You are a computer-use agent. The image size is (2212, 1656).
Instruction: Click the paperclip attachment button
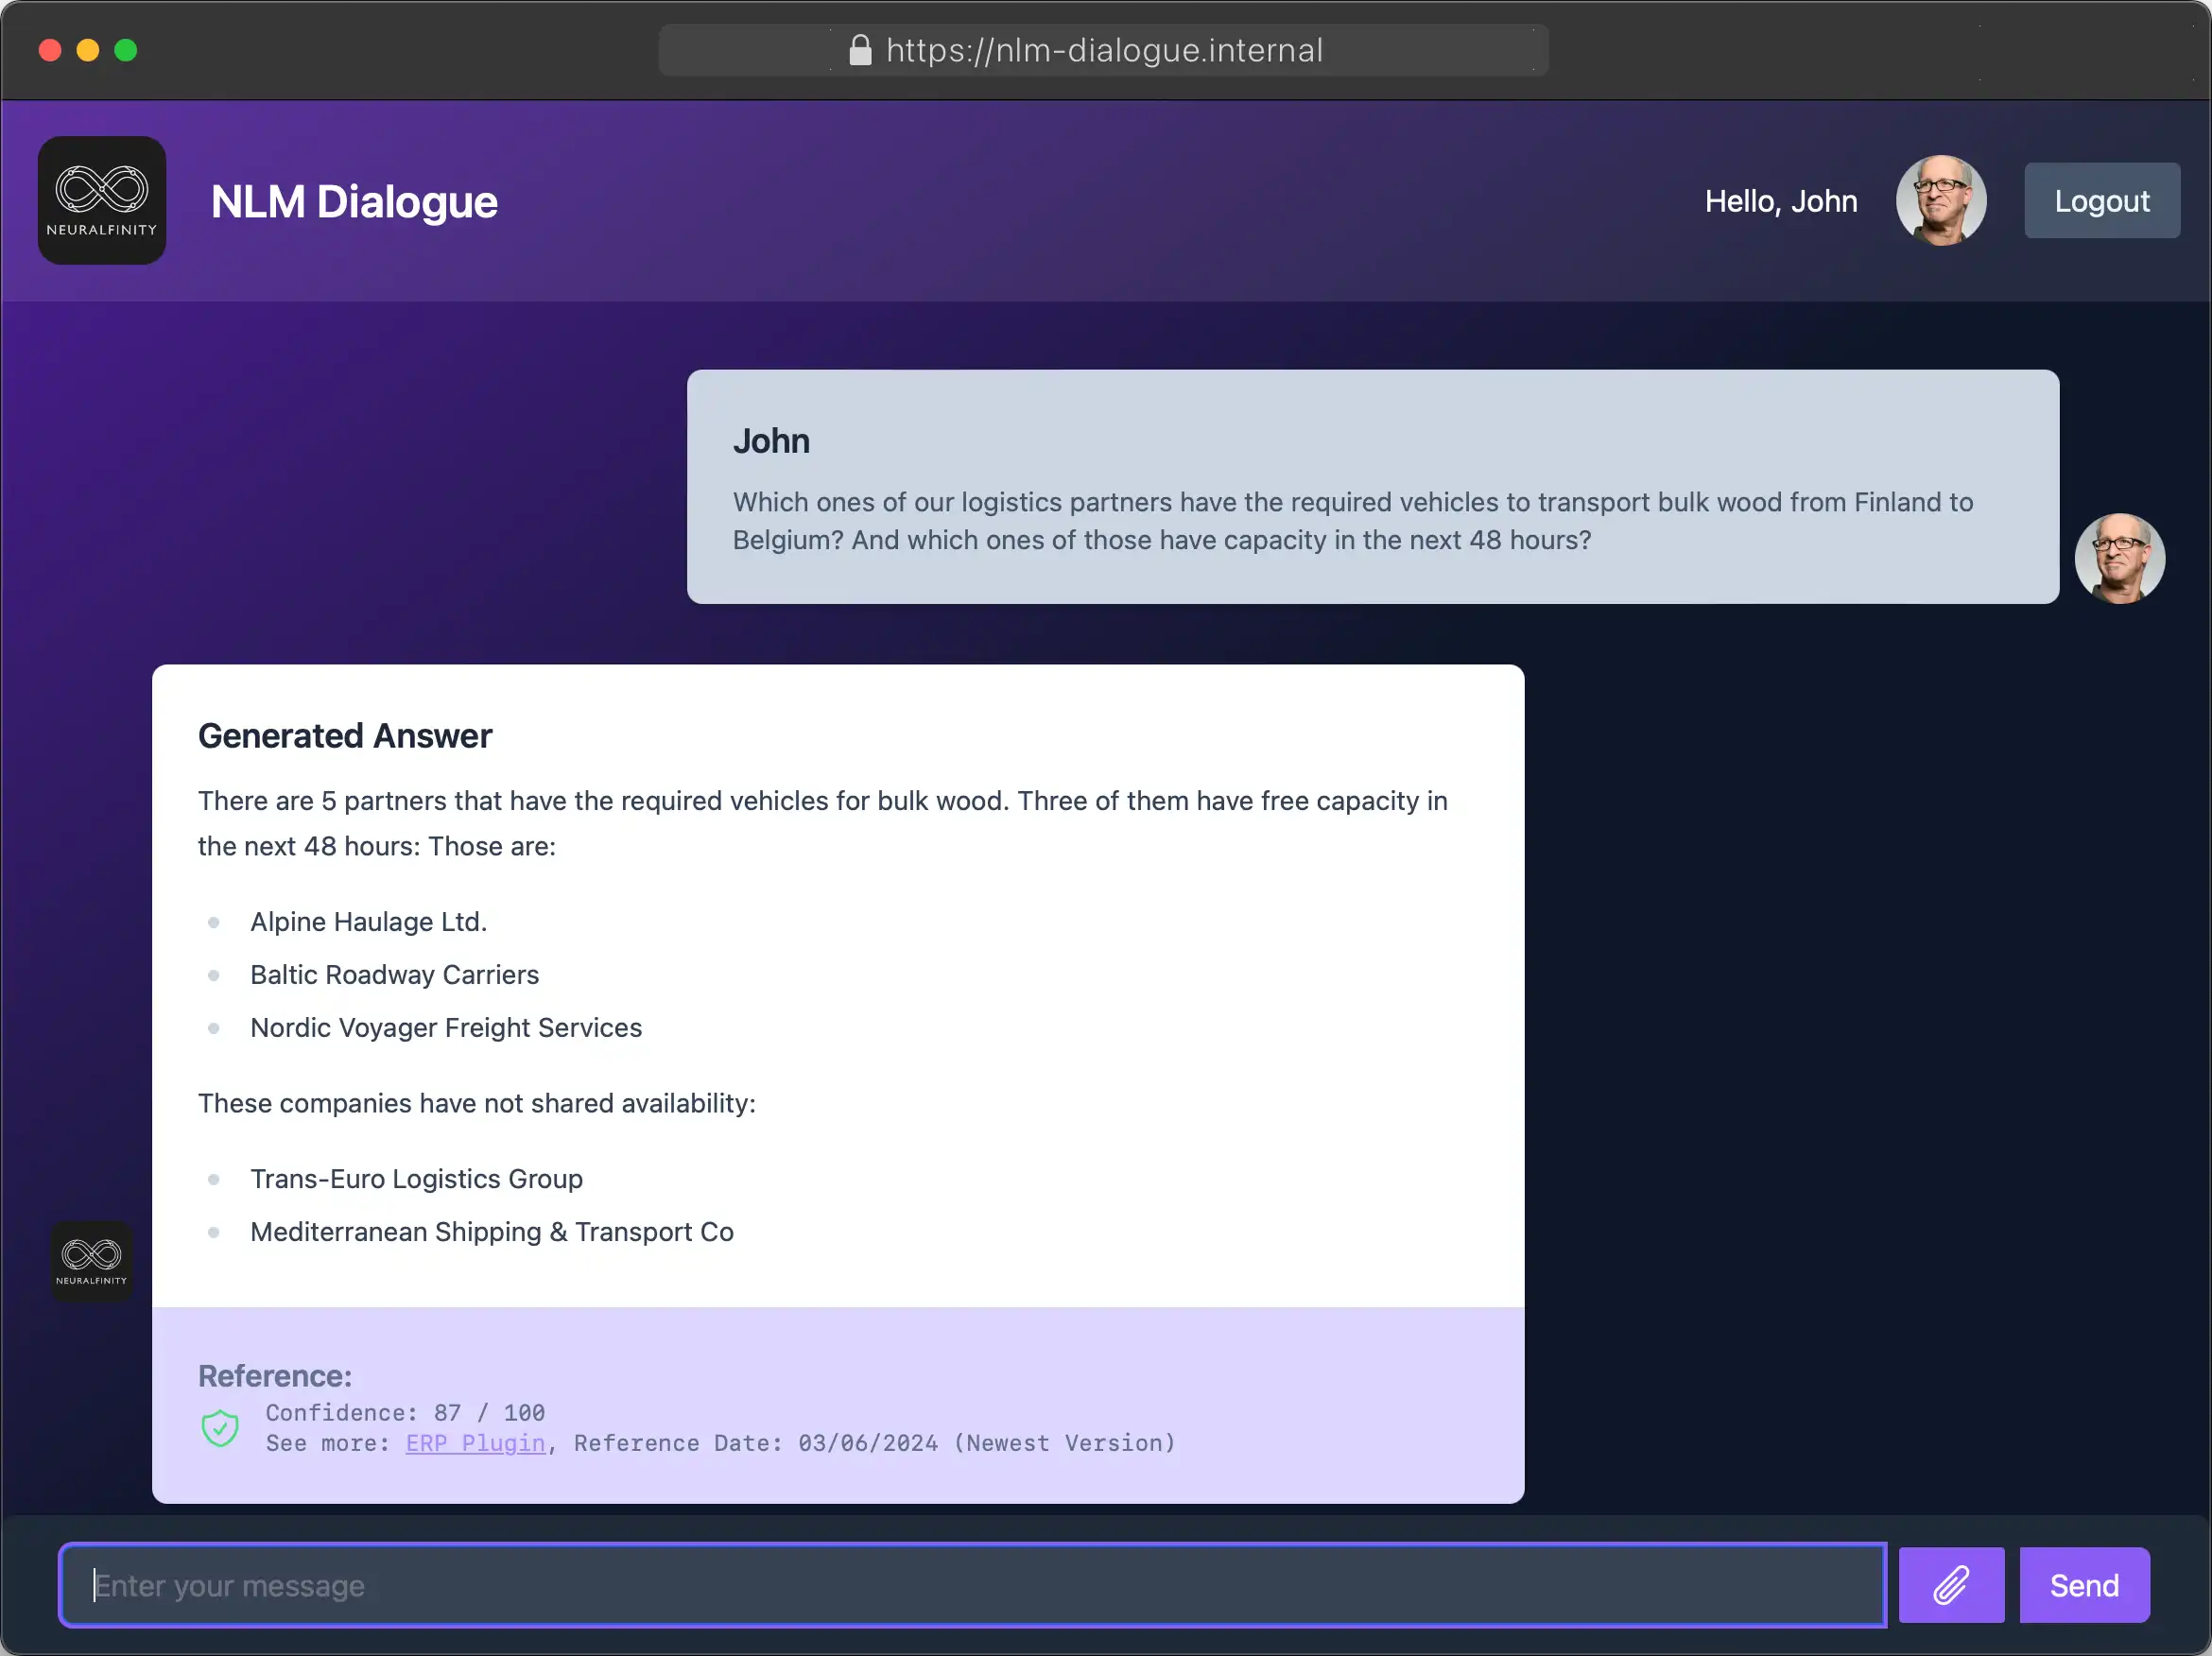point(1951,1585)
